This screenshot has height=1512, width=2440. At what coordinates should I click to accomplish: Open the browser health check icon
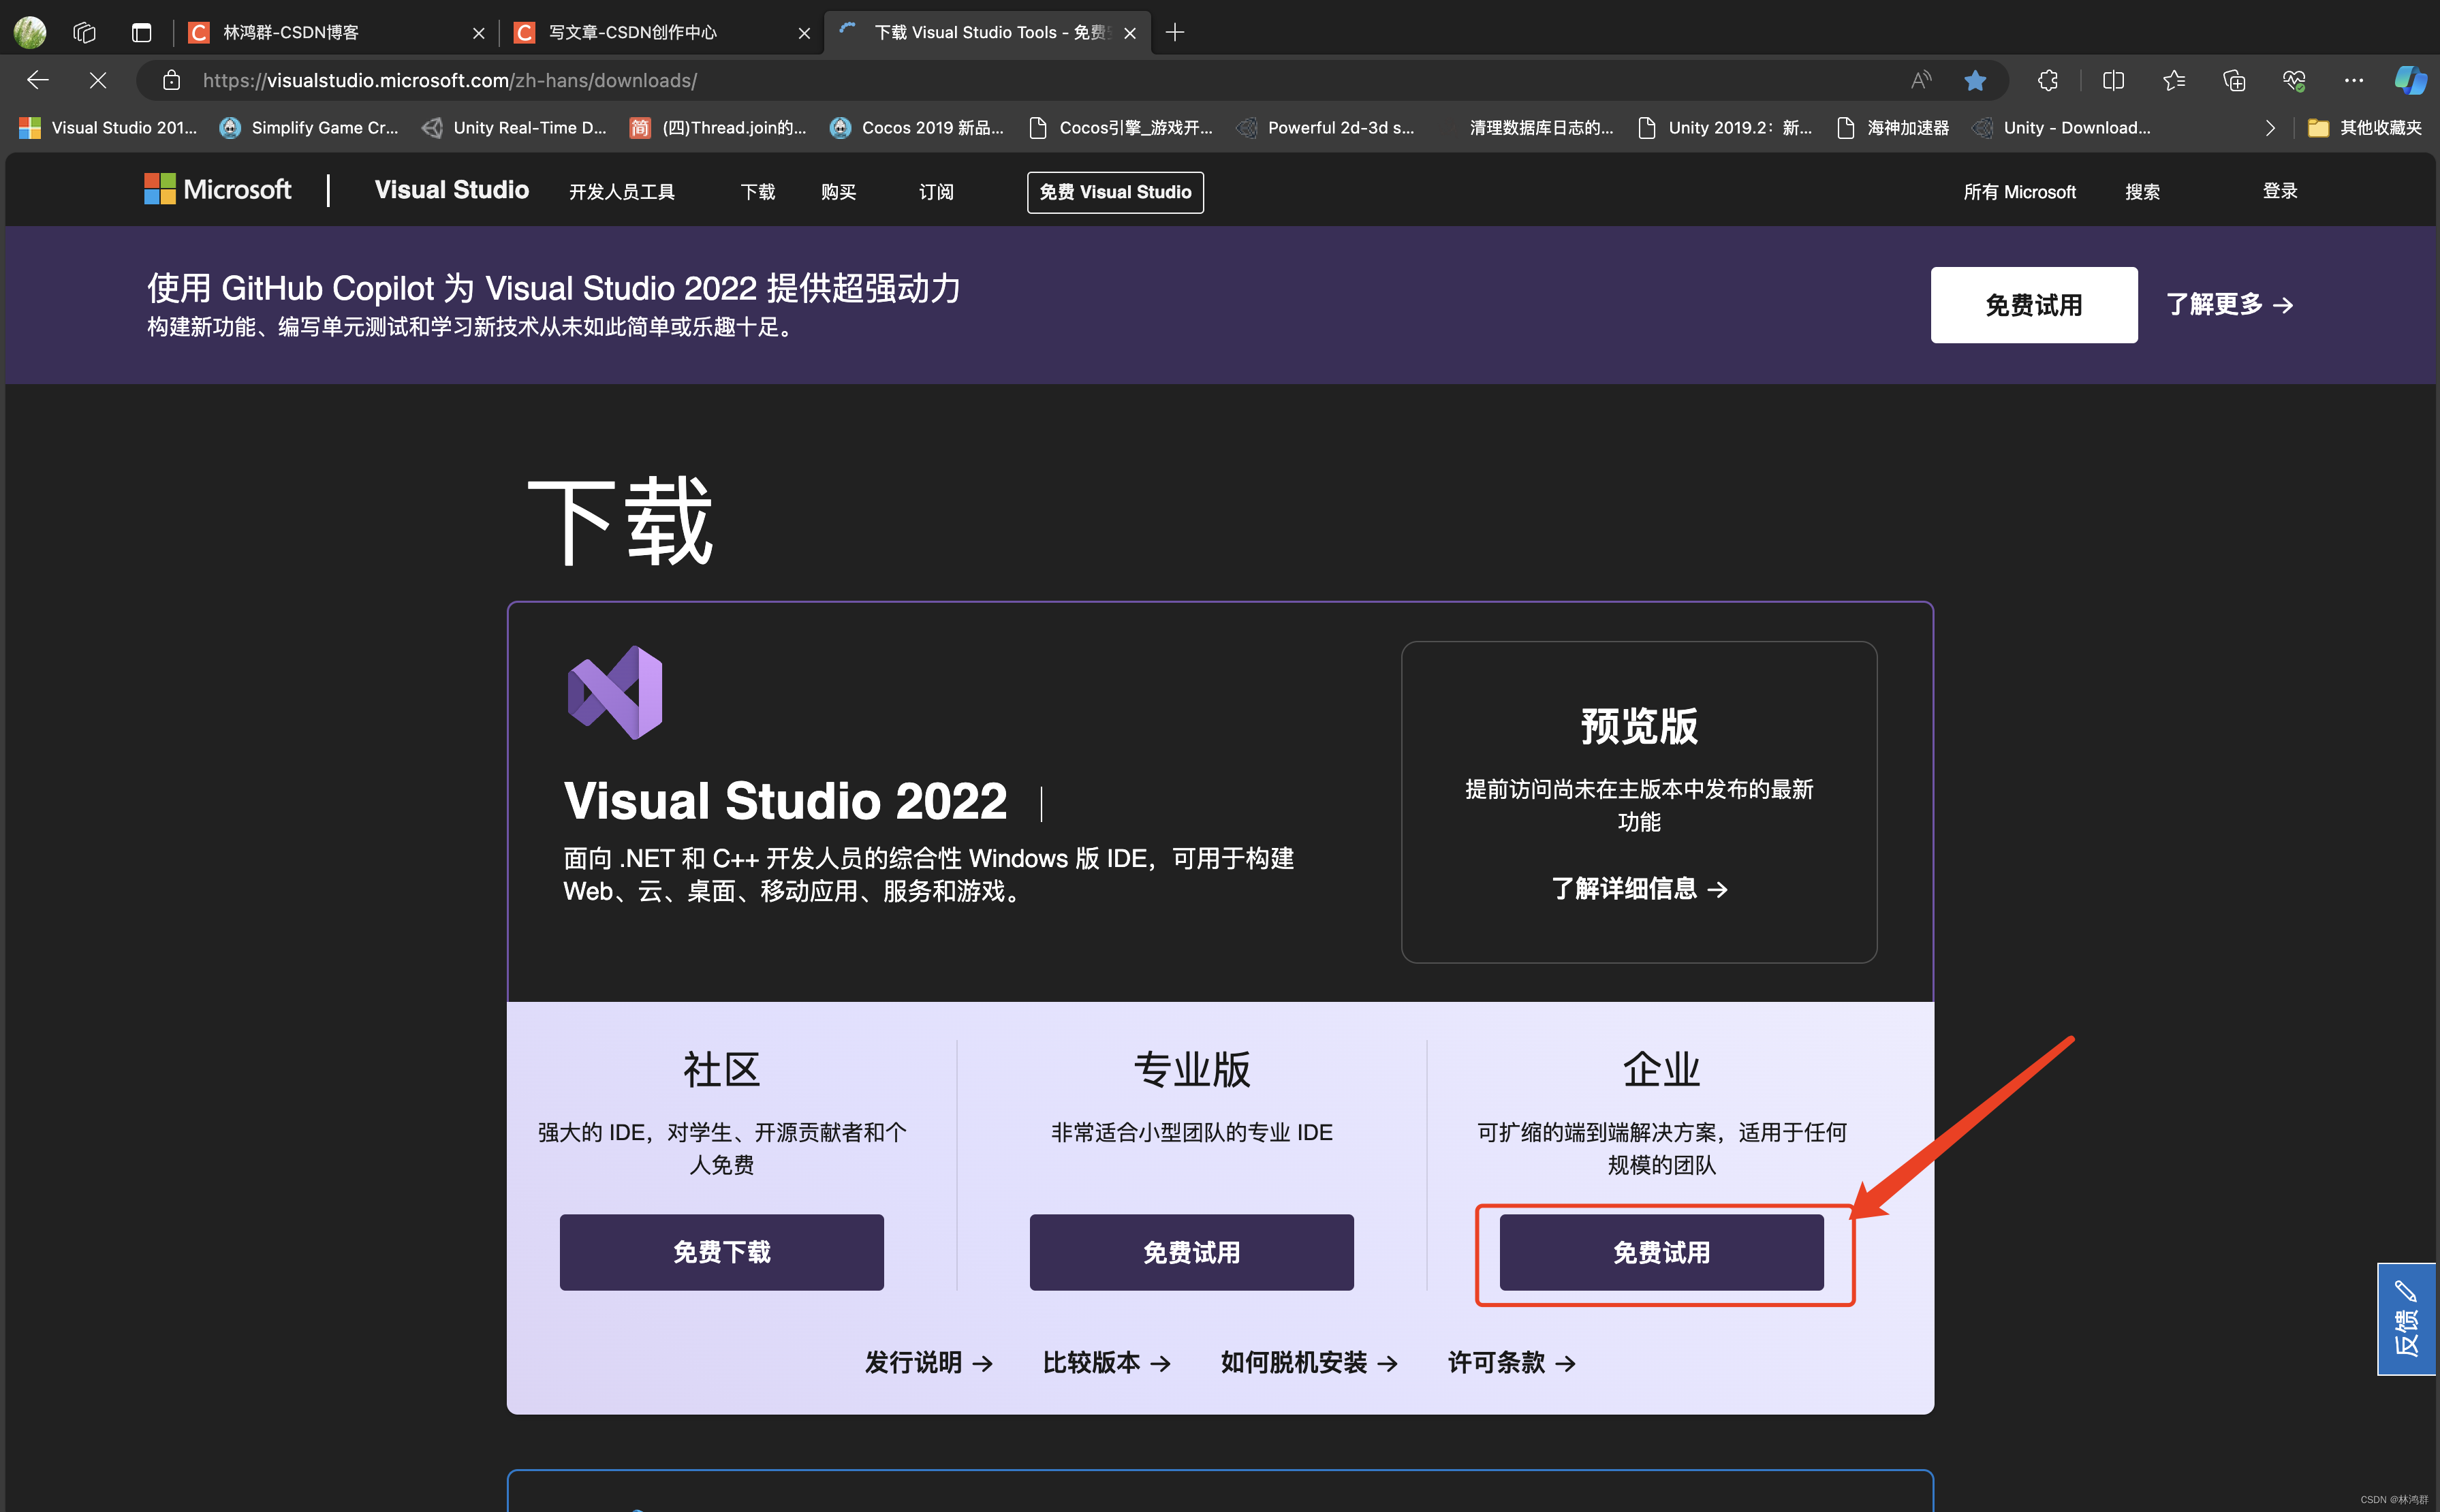[2293, 80]
